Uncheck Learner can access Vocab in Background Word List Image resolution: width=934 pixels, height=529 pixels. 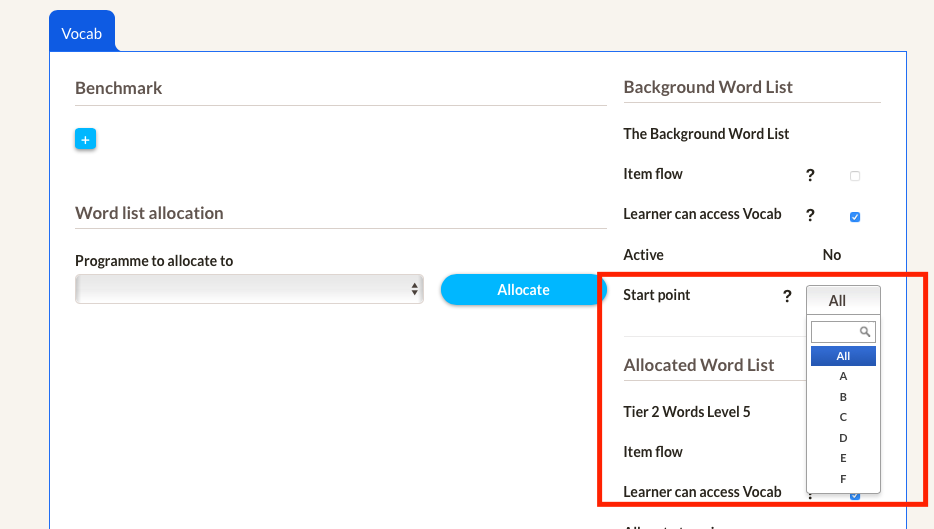coord(855,217)
